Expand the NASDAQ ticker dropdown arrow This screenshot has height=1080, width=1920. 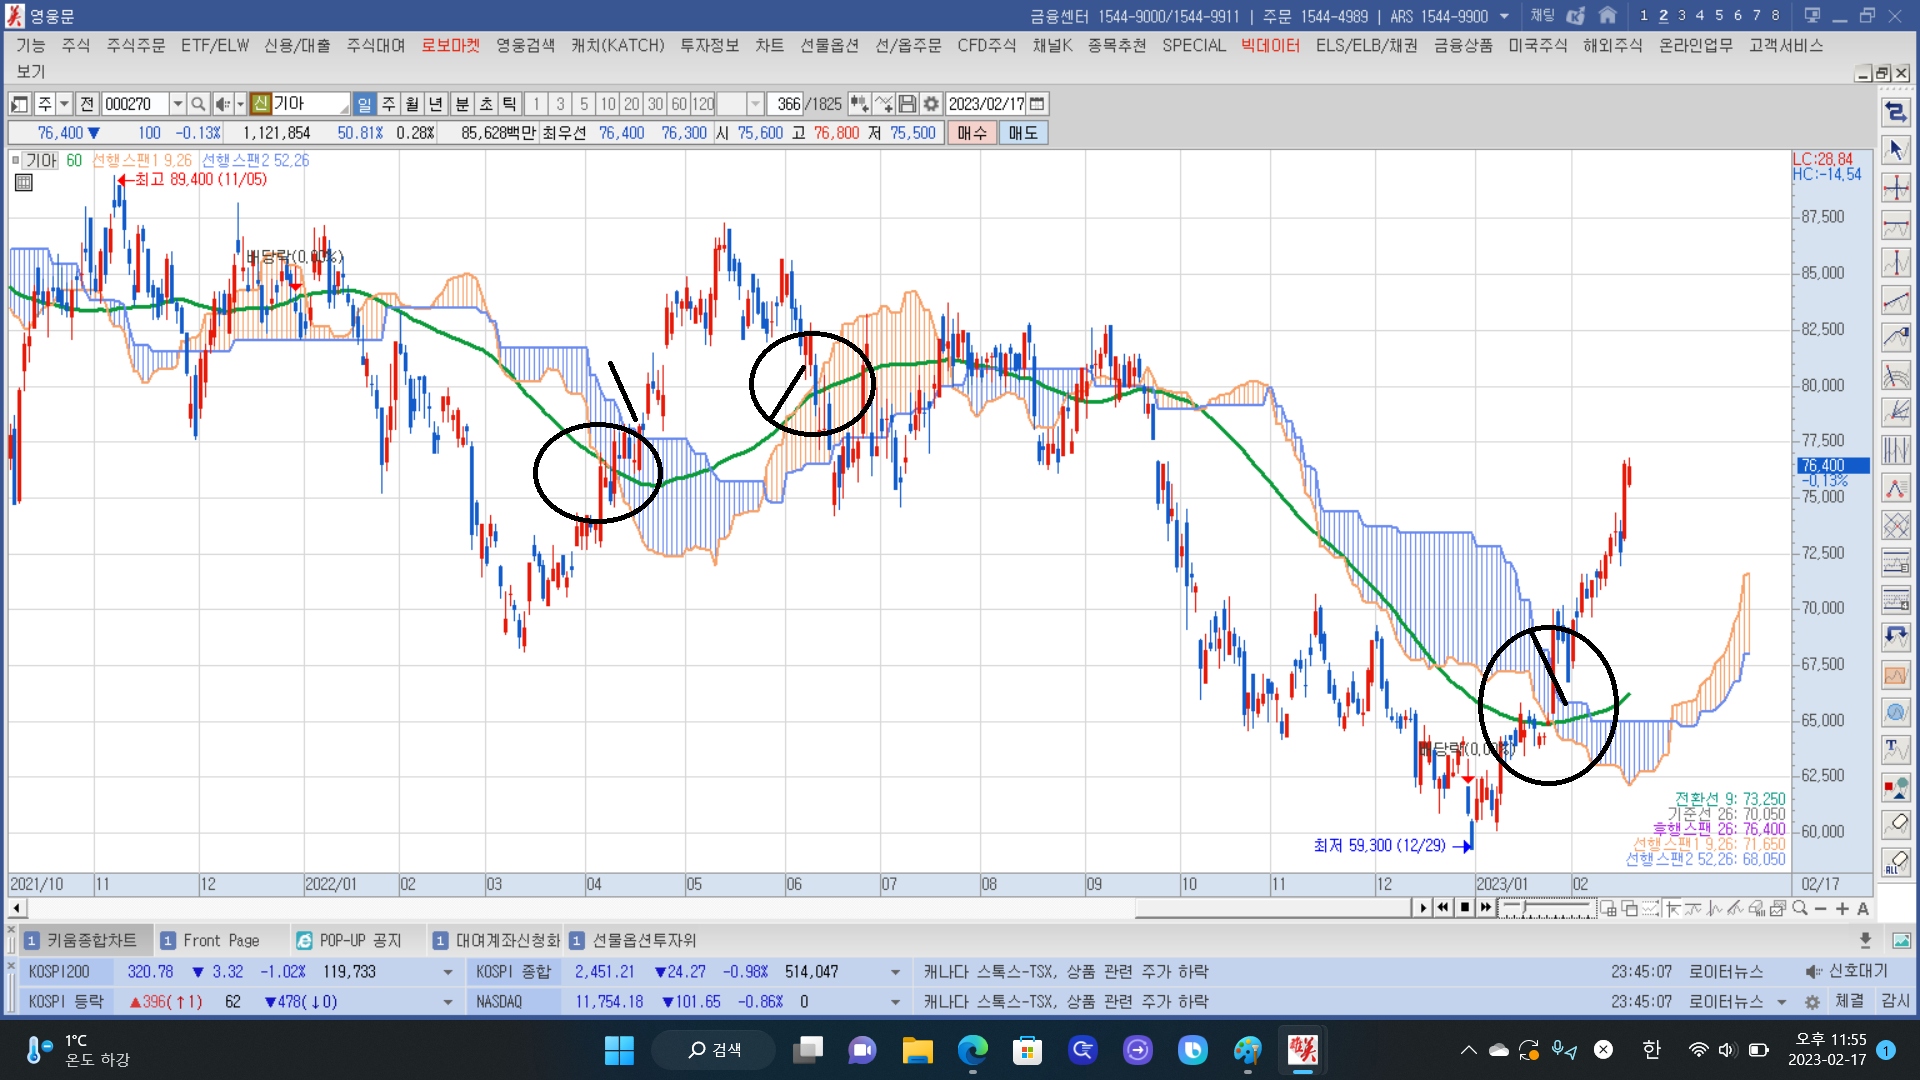click(894, 1002)
